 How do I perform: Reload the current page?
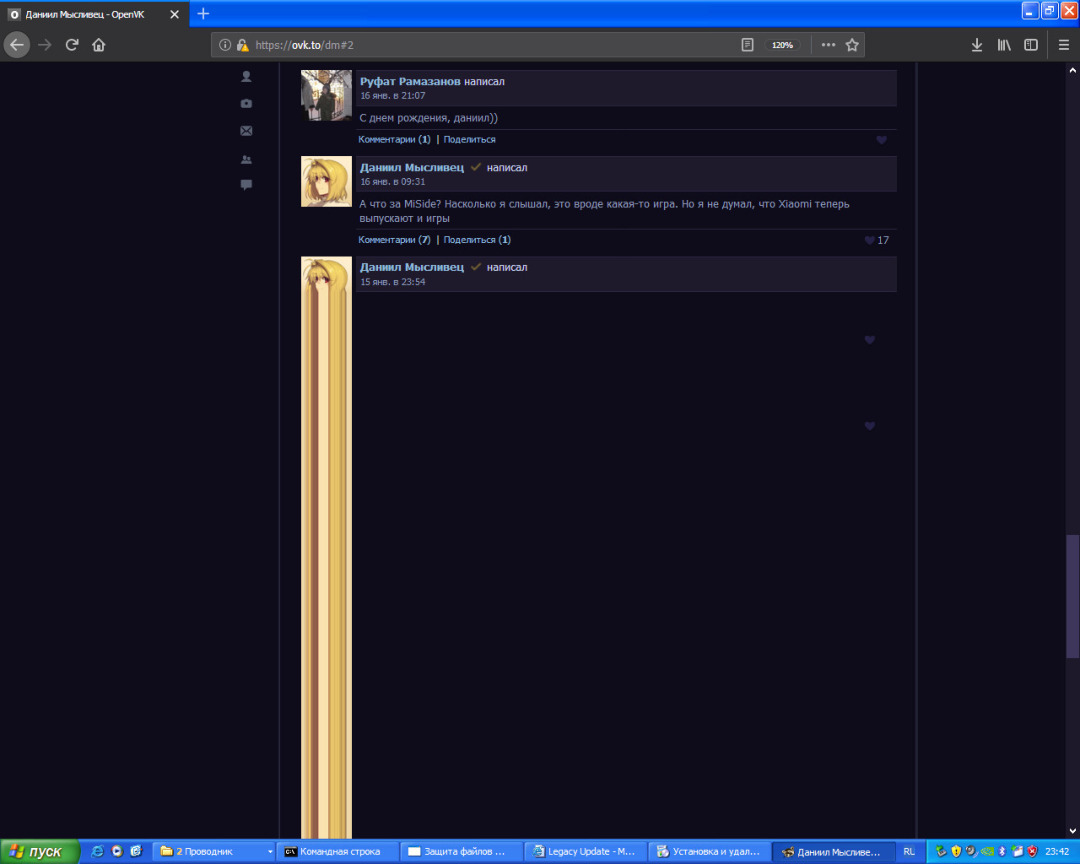[x=72, y=45]
